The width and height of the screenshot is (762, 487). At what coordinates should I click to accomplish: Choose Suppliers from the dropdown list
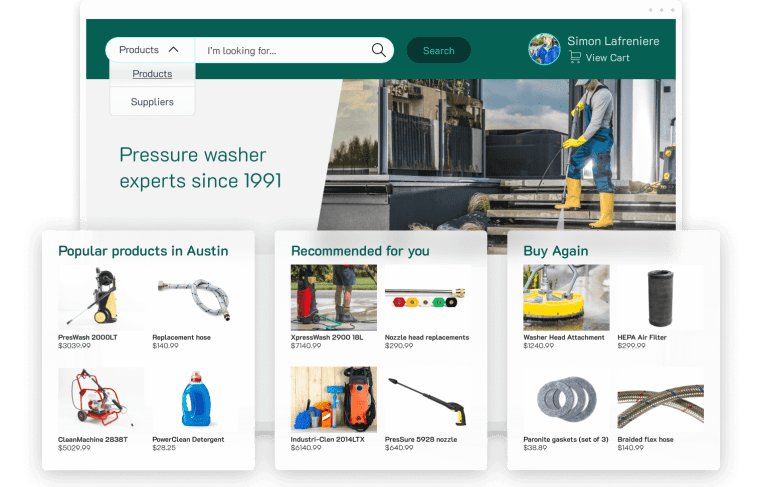152,102
